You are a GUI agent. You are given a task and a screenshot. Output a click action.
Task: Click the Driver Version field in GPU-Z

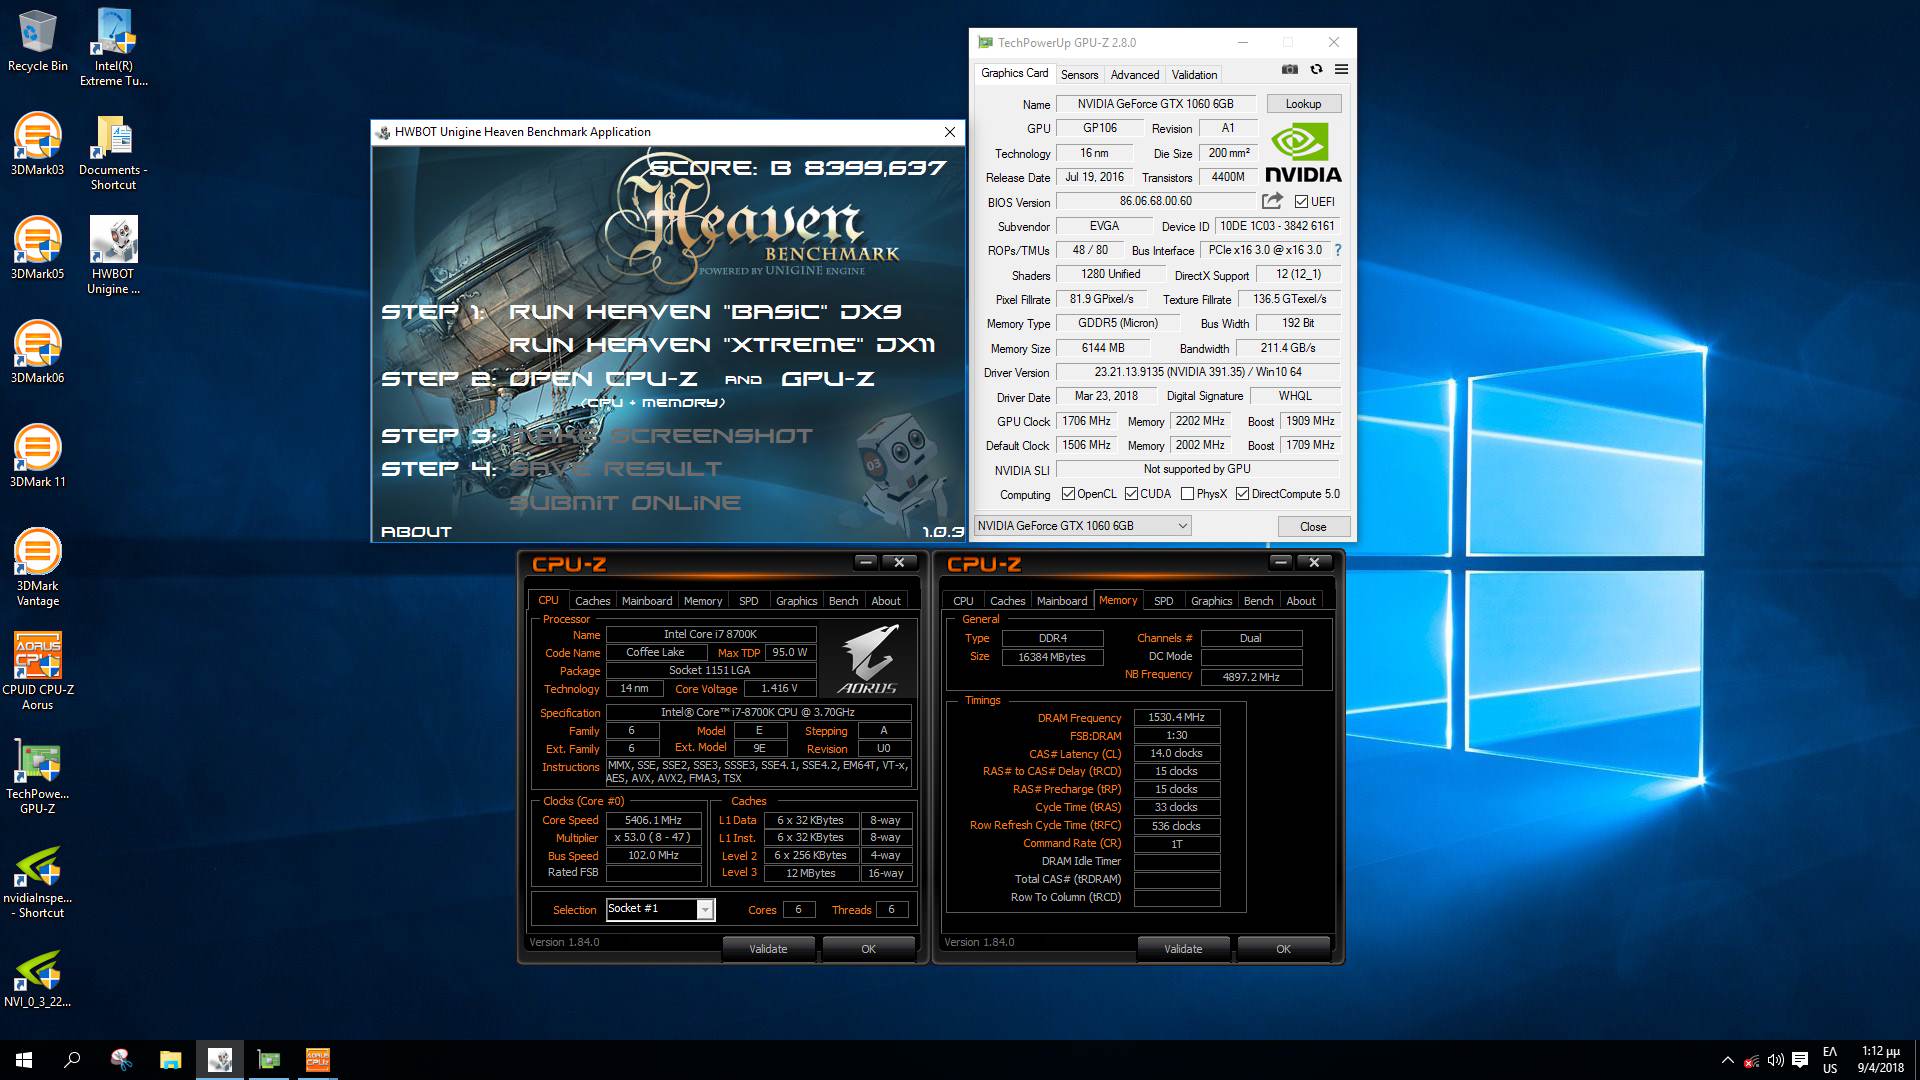pos(1198,372)
